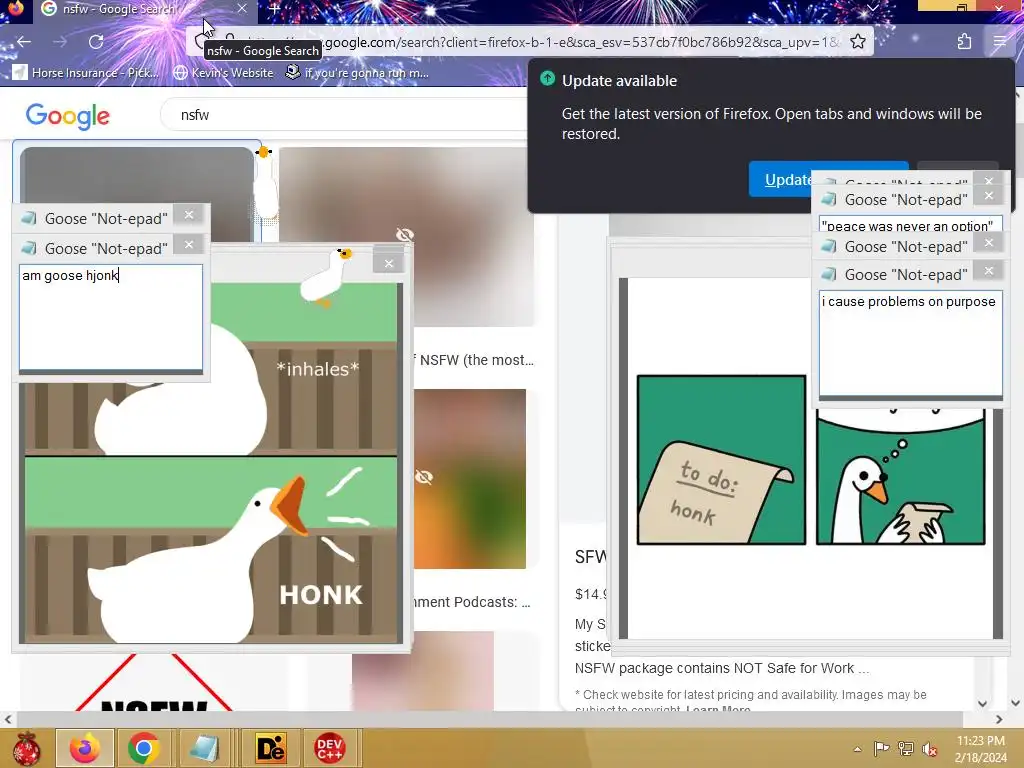Close the Not-epad containing 'am goose hjonk'
This screenshot has width=1024, height=768.
pyautogui.click(x=189, y=245)
